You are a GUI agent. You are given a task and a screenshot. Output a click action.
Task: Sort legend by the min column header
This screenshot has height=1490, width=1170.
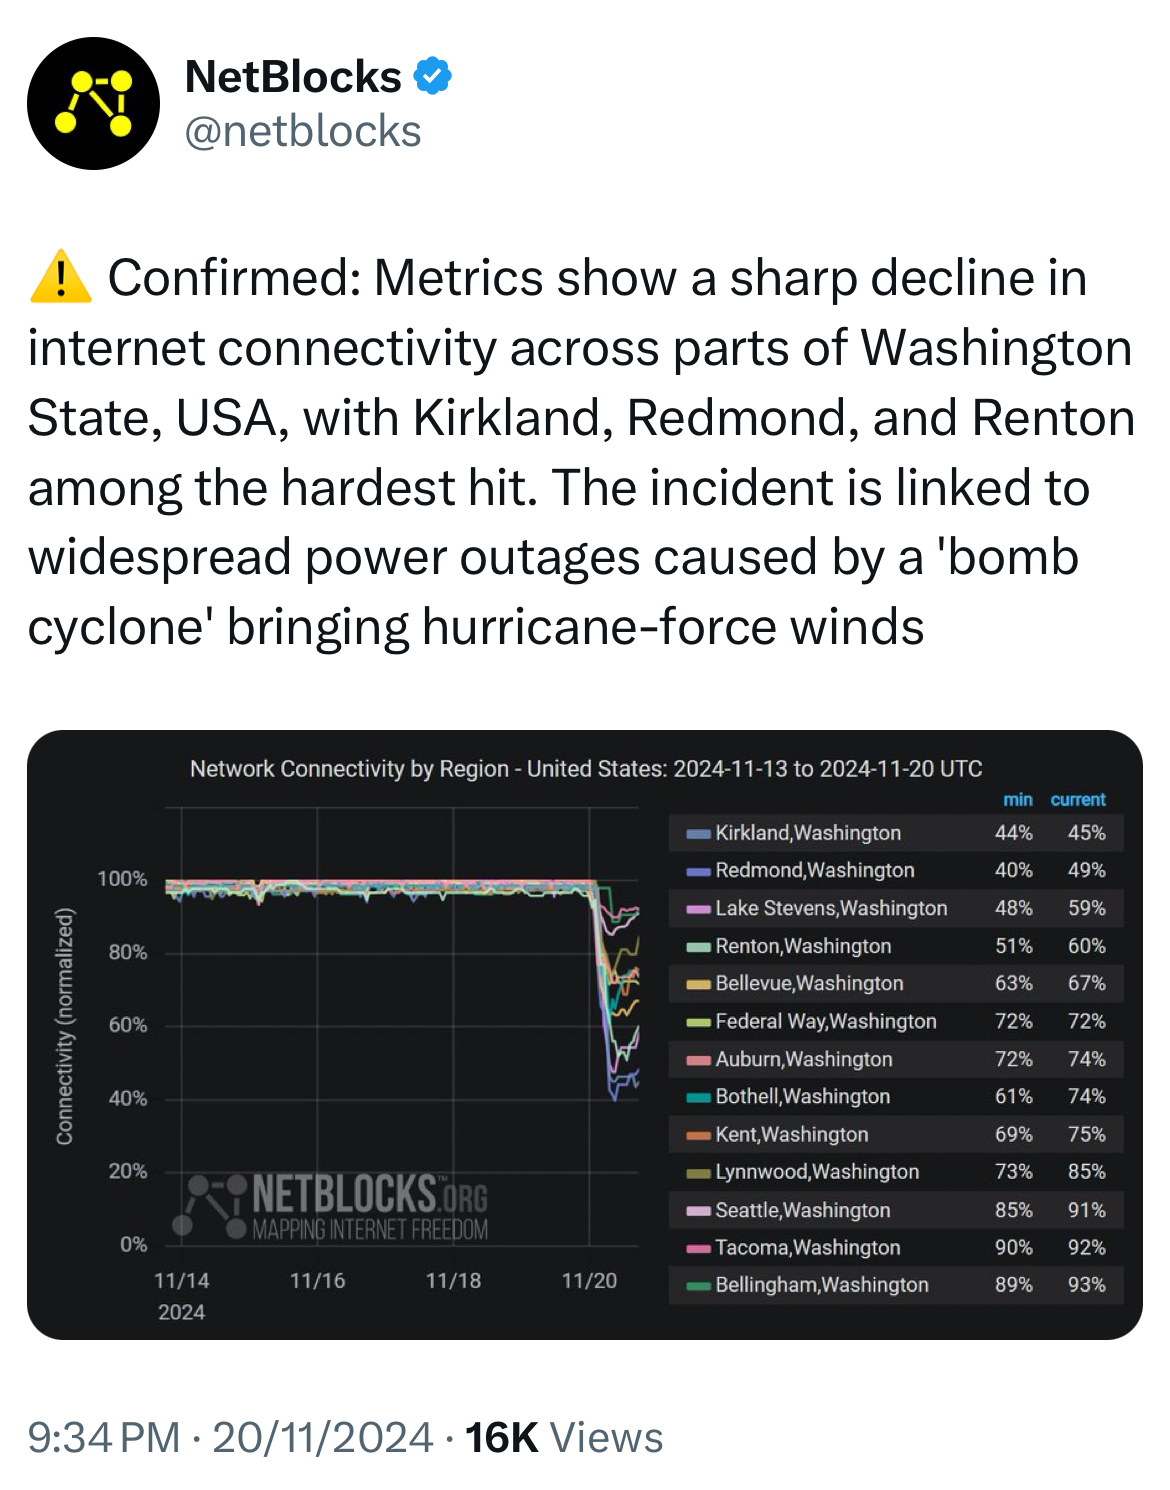pyautogui.click(x=1017, y=800)
